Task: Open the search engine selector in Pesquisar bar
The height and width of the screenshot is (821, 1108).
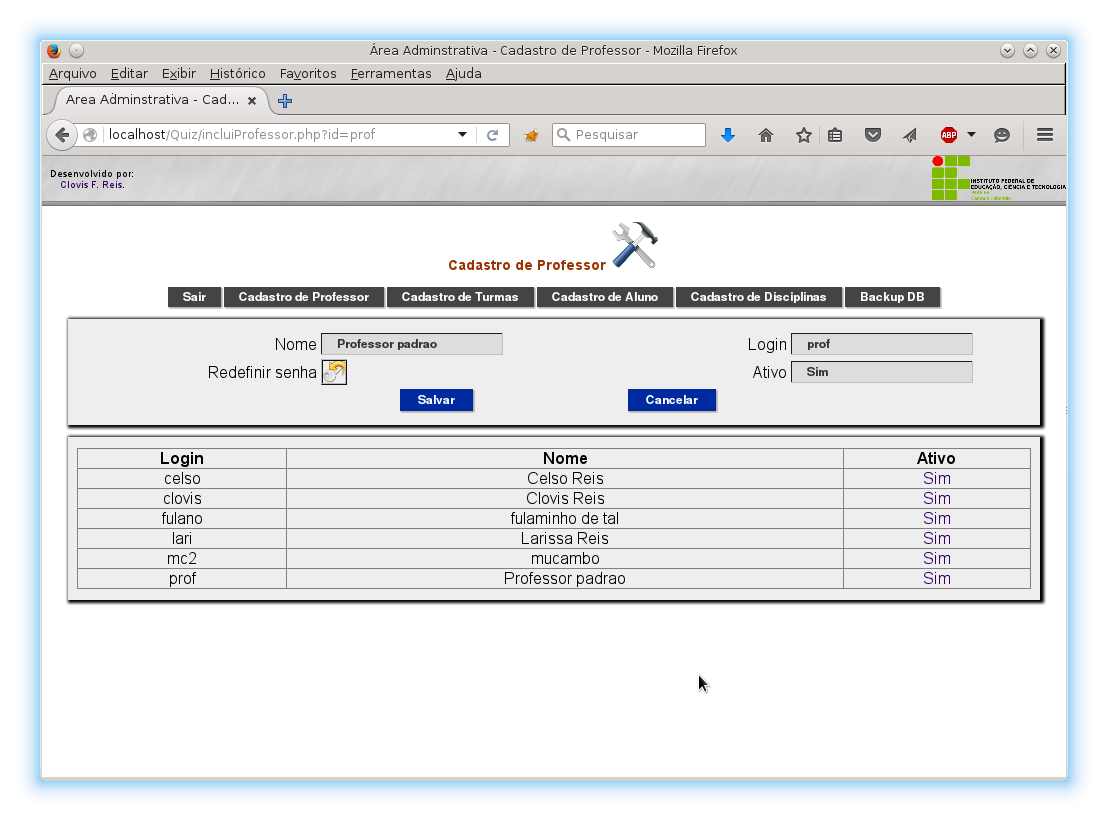Action: (566, 134)
